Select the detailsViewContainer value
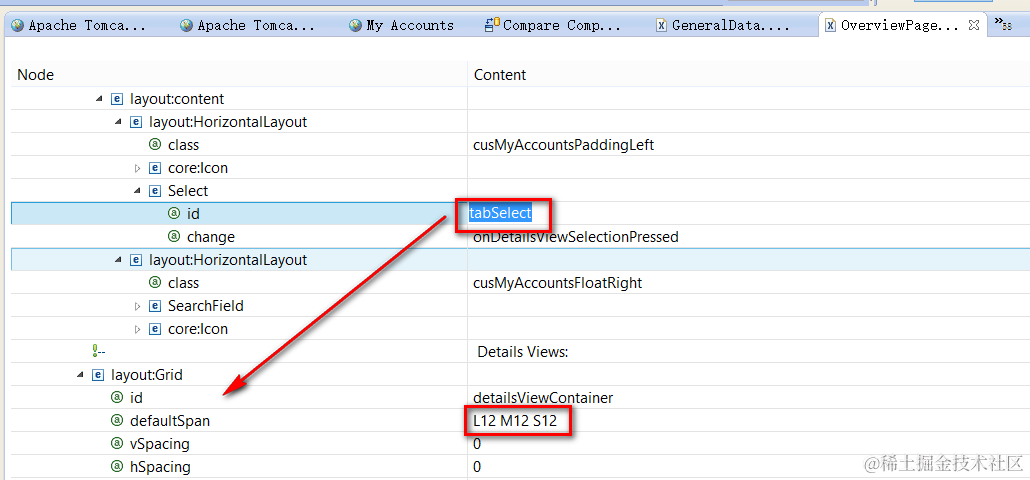 coord(543,398)
